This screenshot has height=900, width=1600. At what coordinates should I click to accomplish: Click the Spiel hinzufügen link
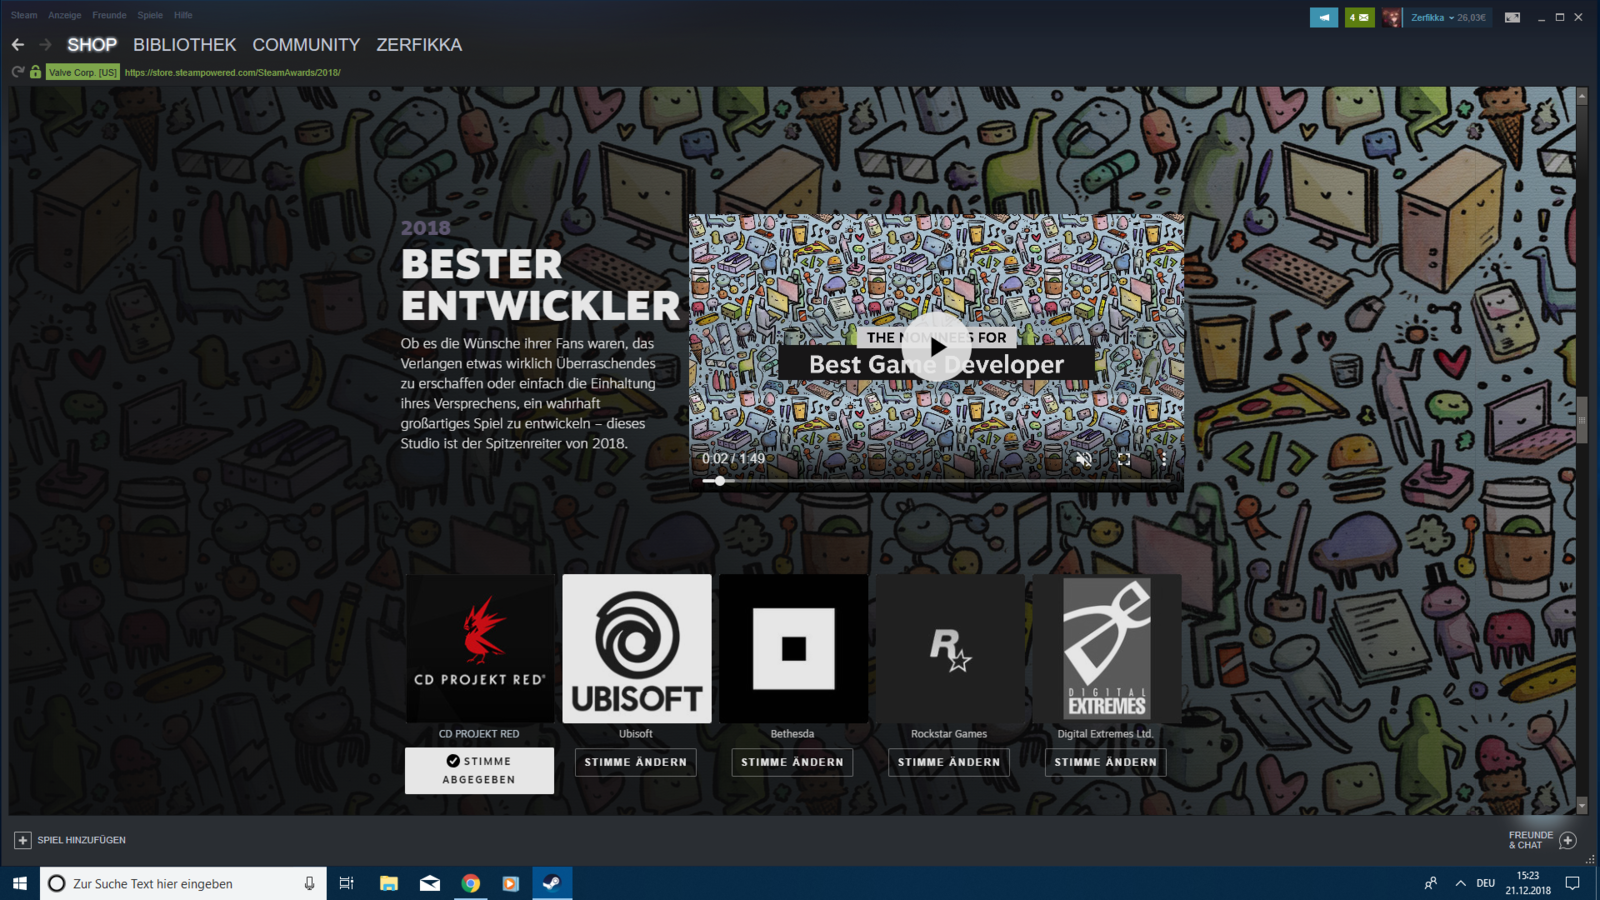click(x=81, y=840)
